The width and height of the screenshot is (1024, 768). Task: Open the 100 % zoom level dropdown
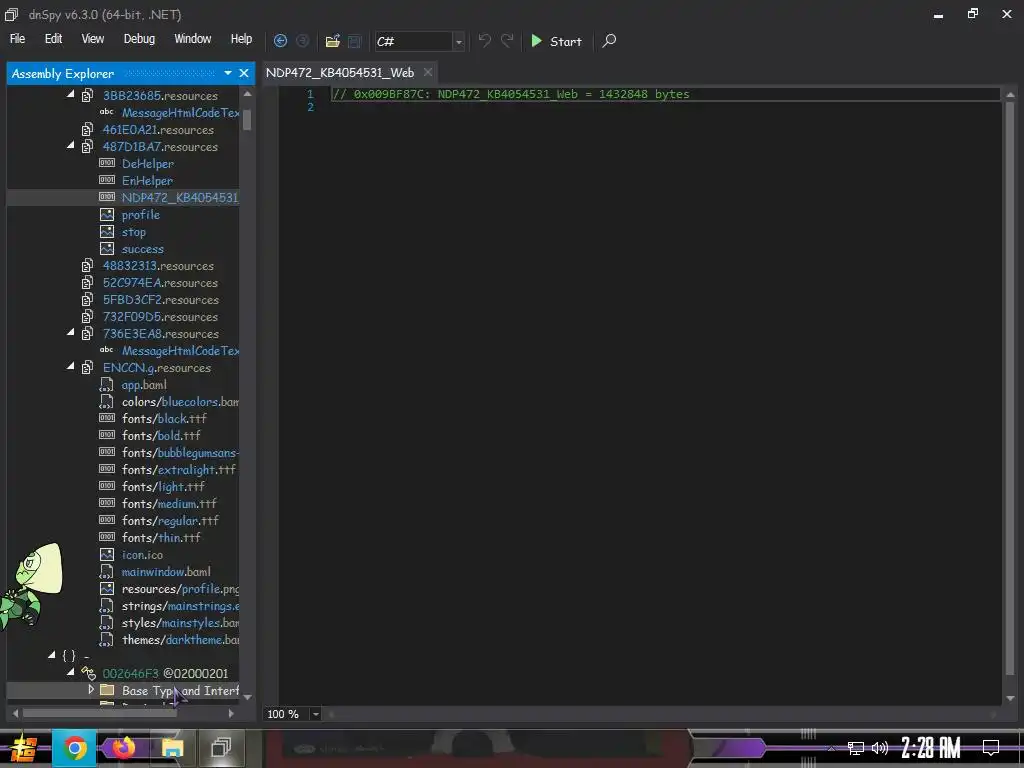pyautogui.click(x=315, y=714)
